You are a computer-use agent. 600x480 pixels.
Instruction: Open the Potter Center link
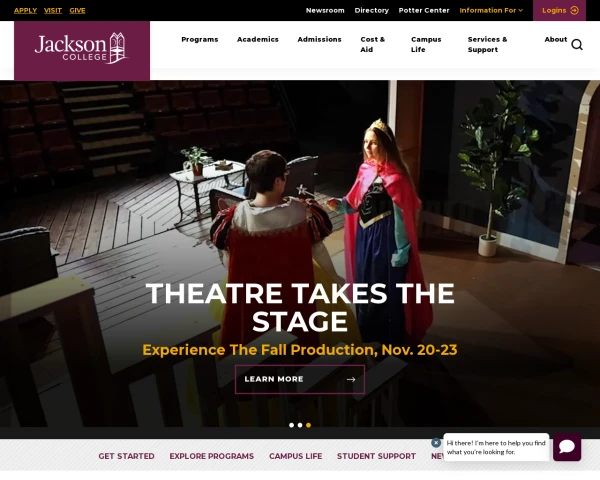(x=424, y=10)
